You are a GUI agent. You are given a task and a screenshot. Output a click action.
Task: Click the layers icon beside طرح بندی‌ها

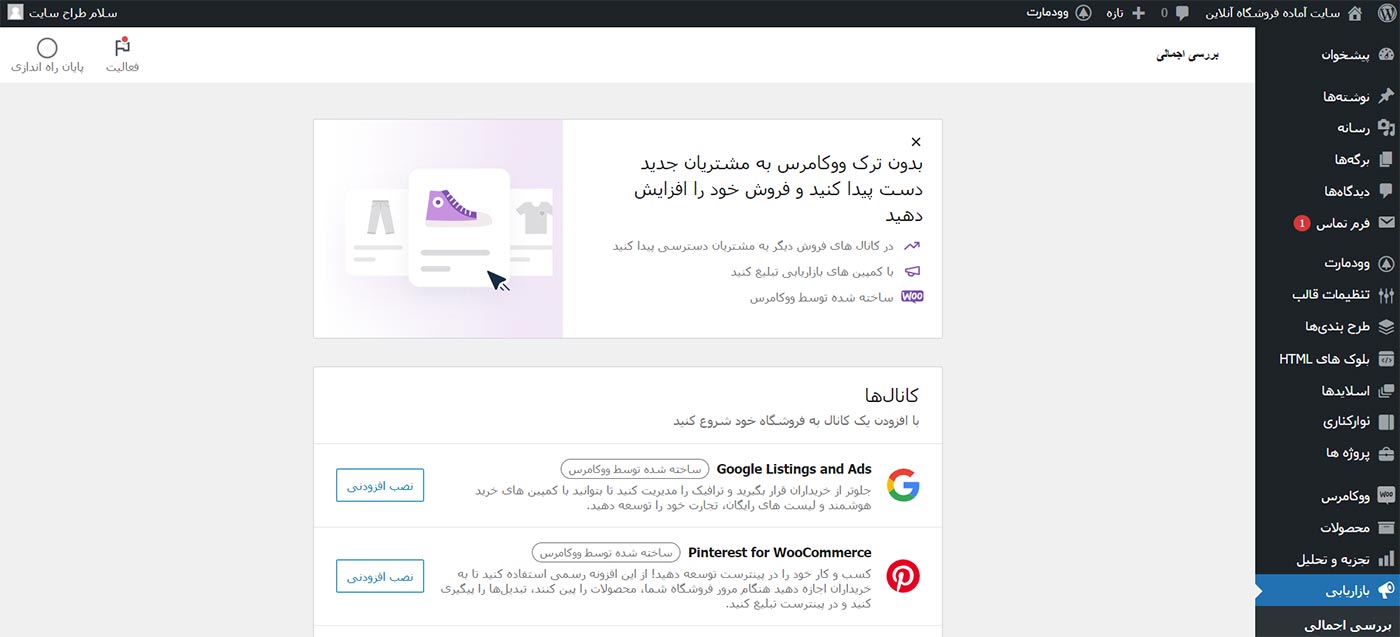(1386, 327)
